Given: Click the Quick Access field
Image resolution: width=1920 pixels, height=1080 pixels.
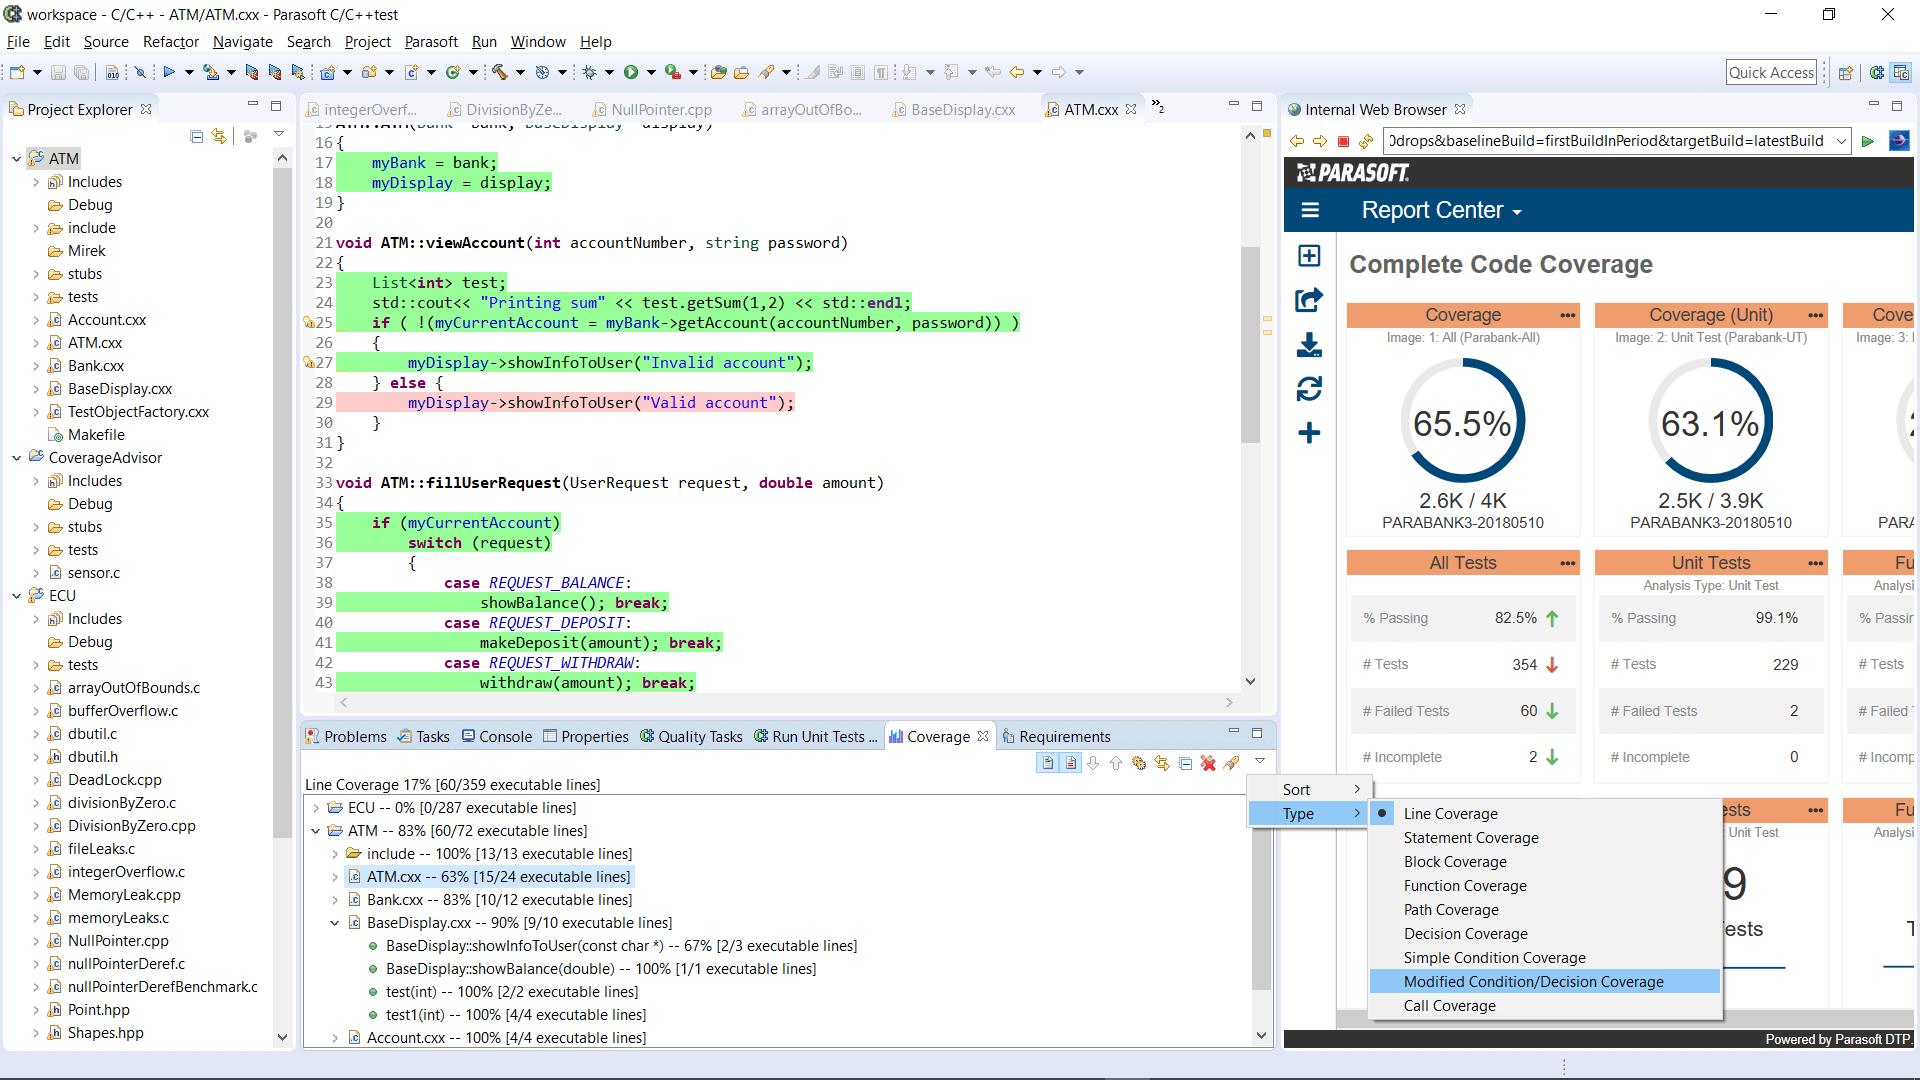Looking at the screenshot, I should point(1770,72).
